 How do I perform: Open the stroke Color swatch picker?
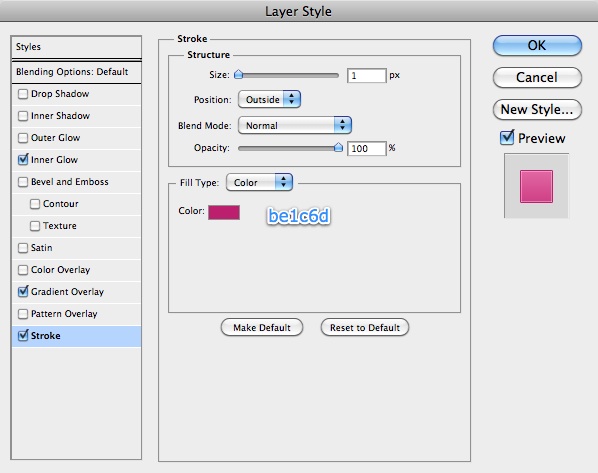pyautogui.click(x=224, y=212)
